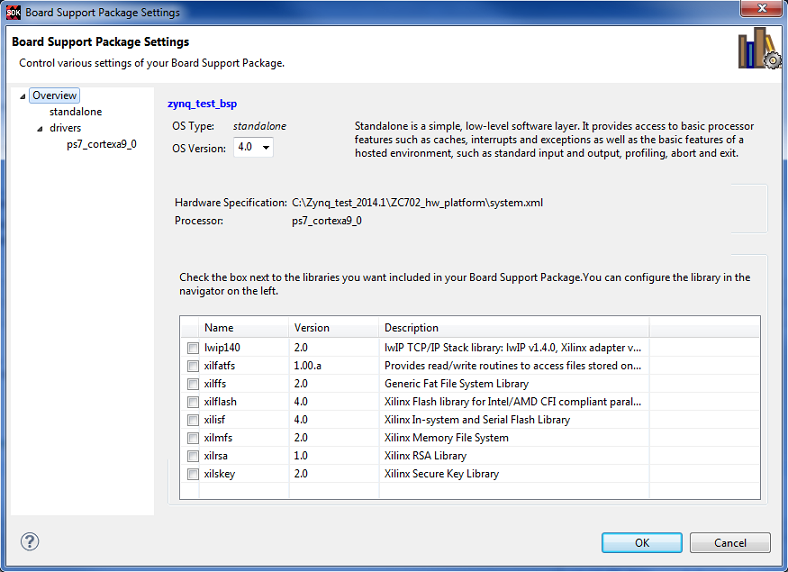Click the books and gear banner icon
The width and height of the screenshot is (788, 572).
[759, 49]
